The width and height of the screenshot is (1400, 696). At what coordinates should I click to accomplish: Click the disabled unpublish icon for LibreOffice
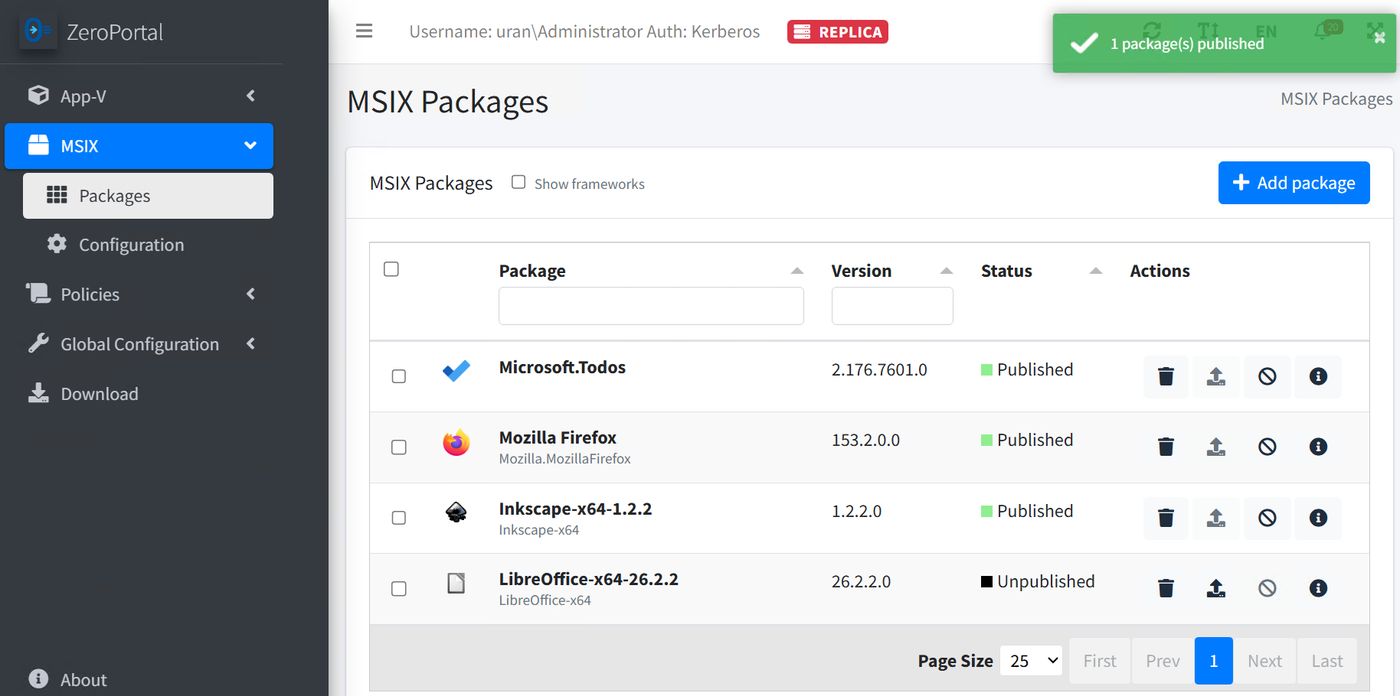tap(1267, 588)
